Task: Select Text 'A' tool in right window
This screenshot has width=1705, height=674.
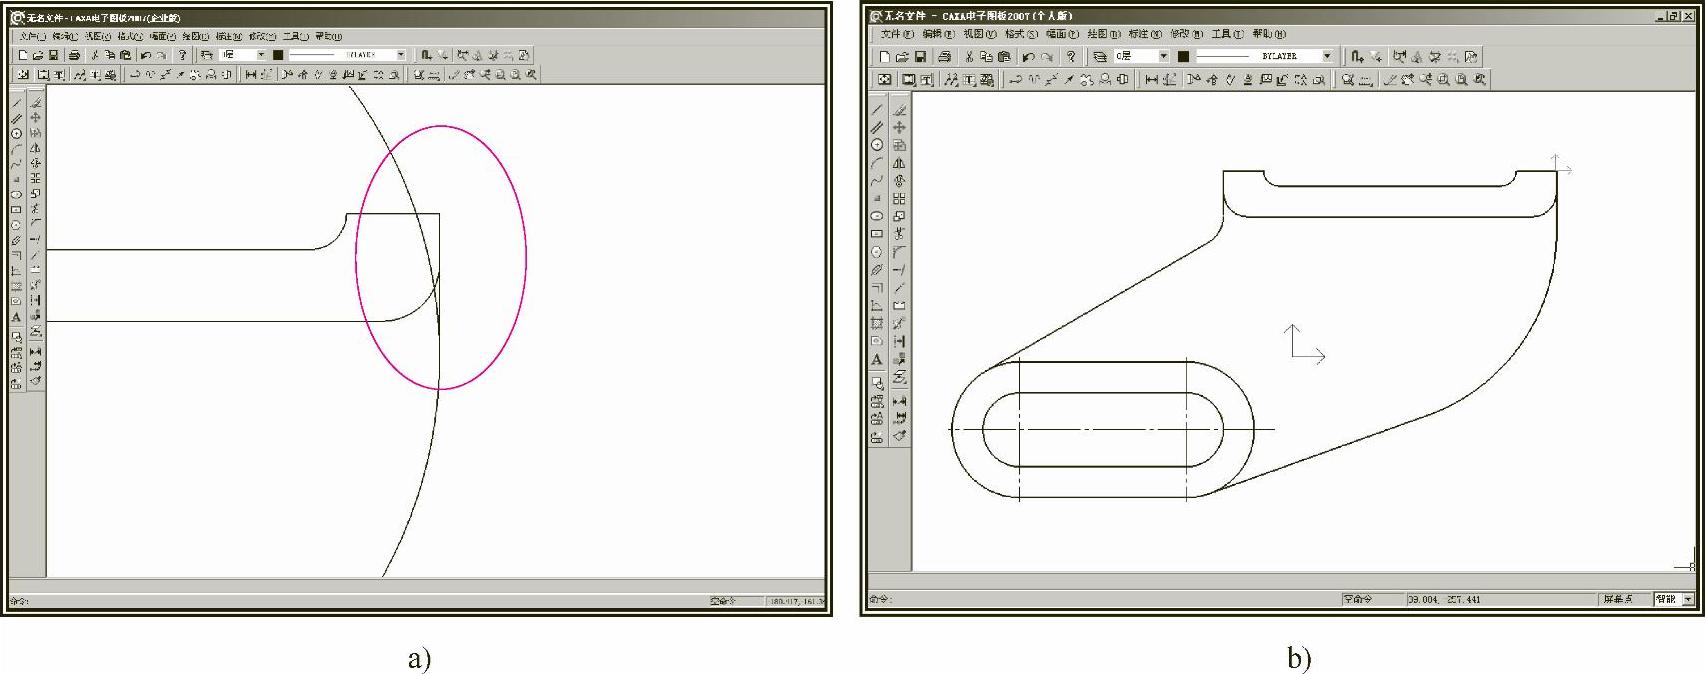Action: click(x=877, y=360)
